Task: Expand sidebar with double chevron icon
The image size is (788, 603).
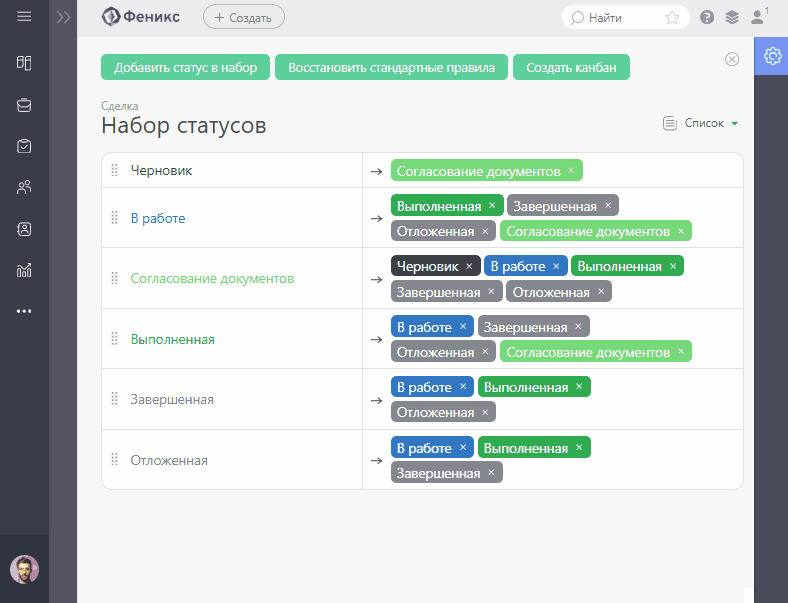Action: pyautogui.click(x=63, y=18)
